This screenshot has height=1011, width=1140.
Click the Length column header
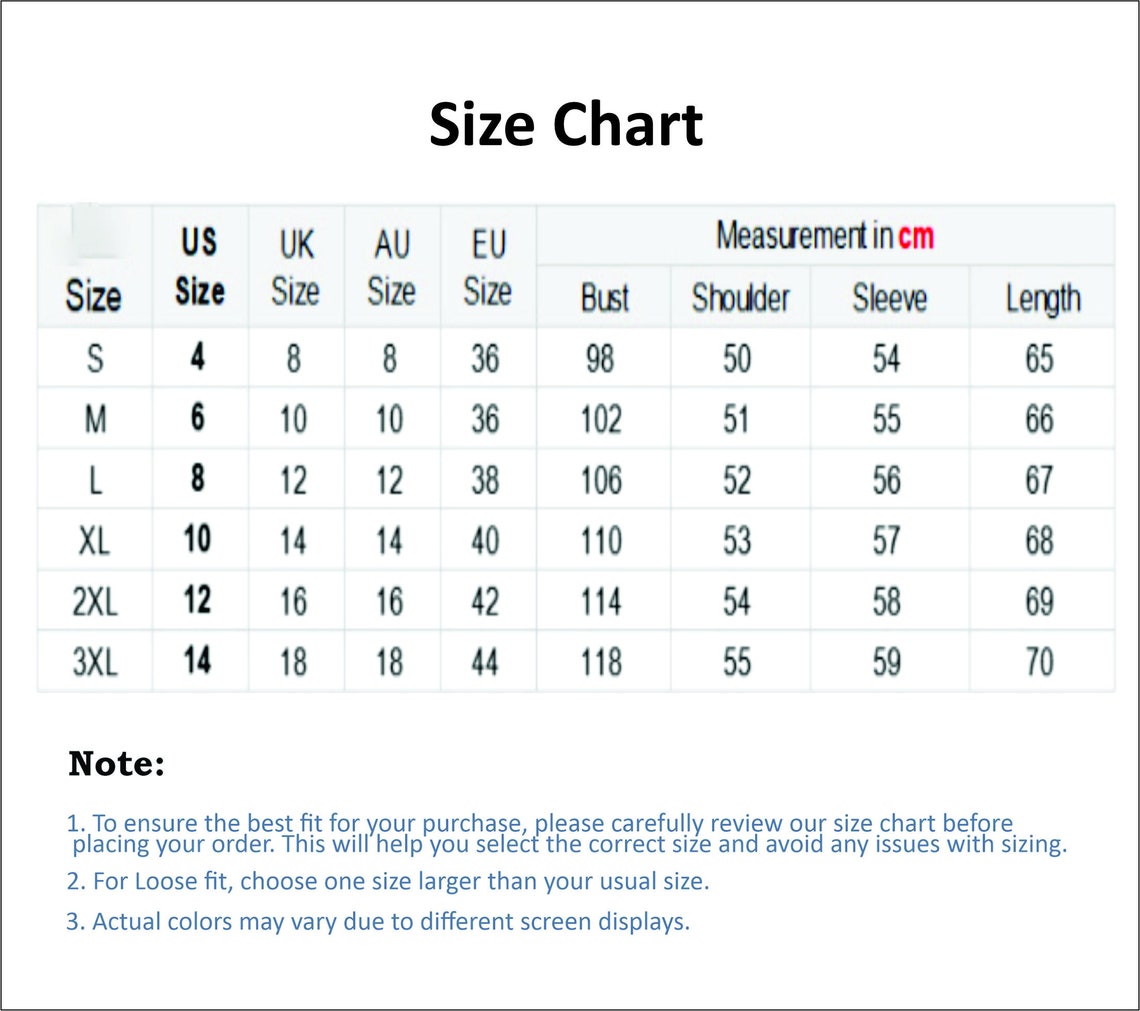coord(1042,298)
